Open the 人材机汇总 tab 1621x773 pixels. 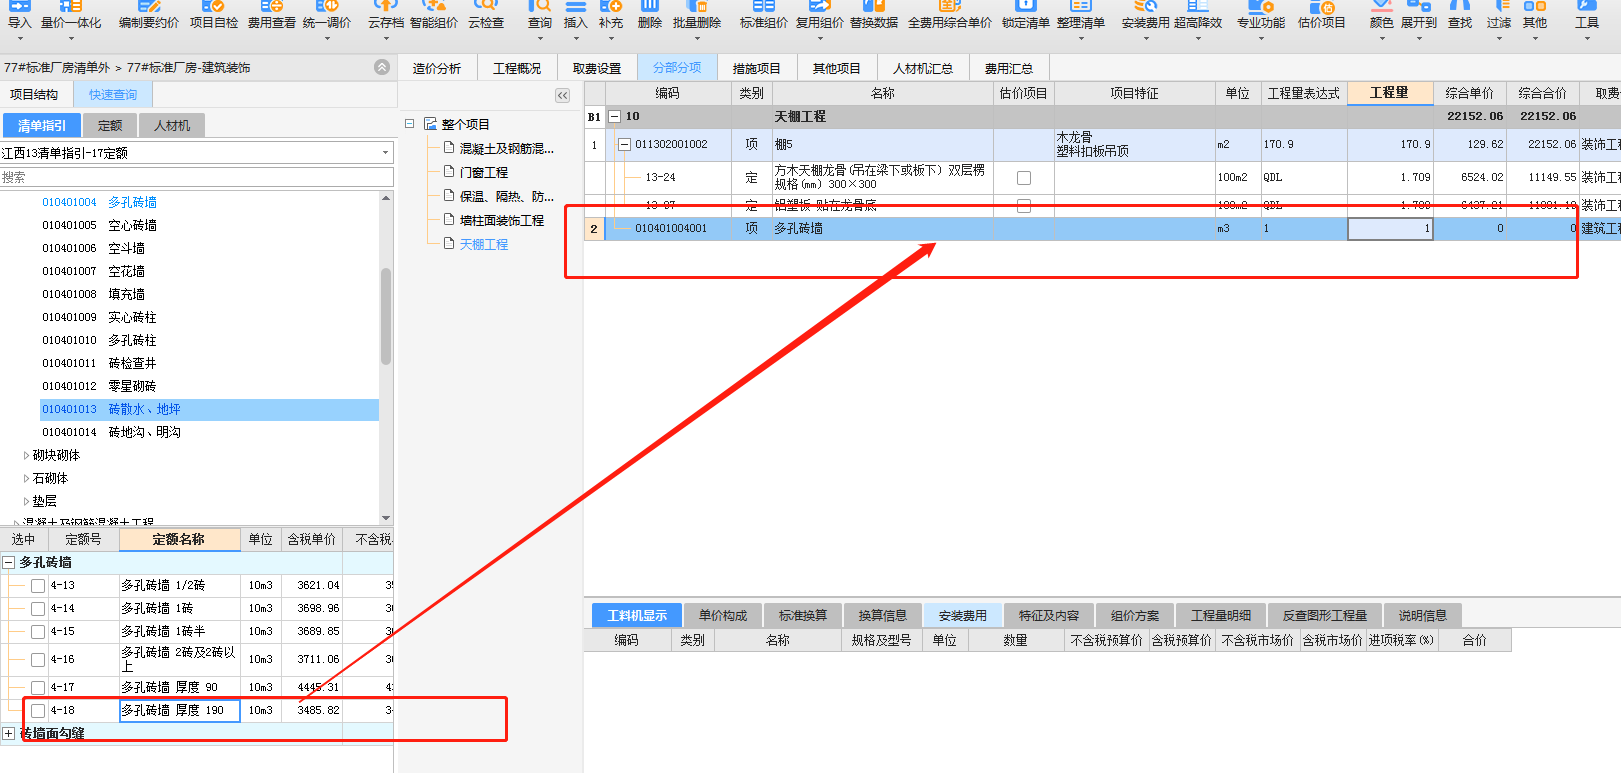tap(923, 68)
